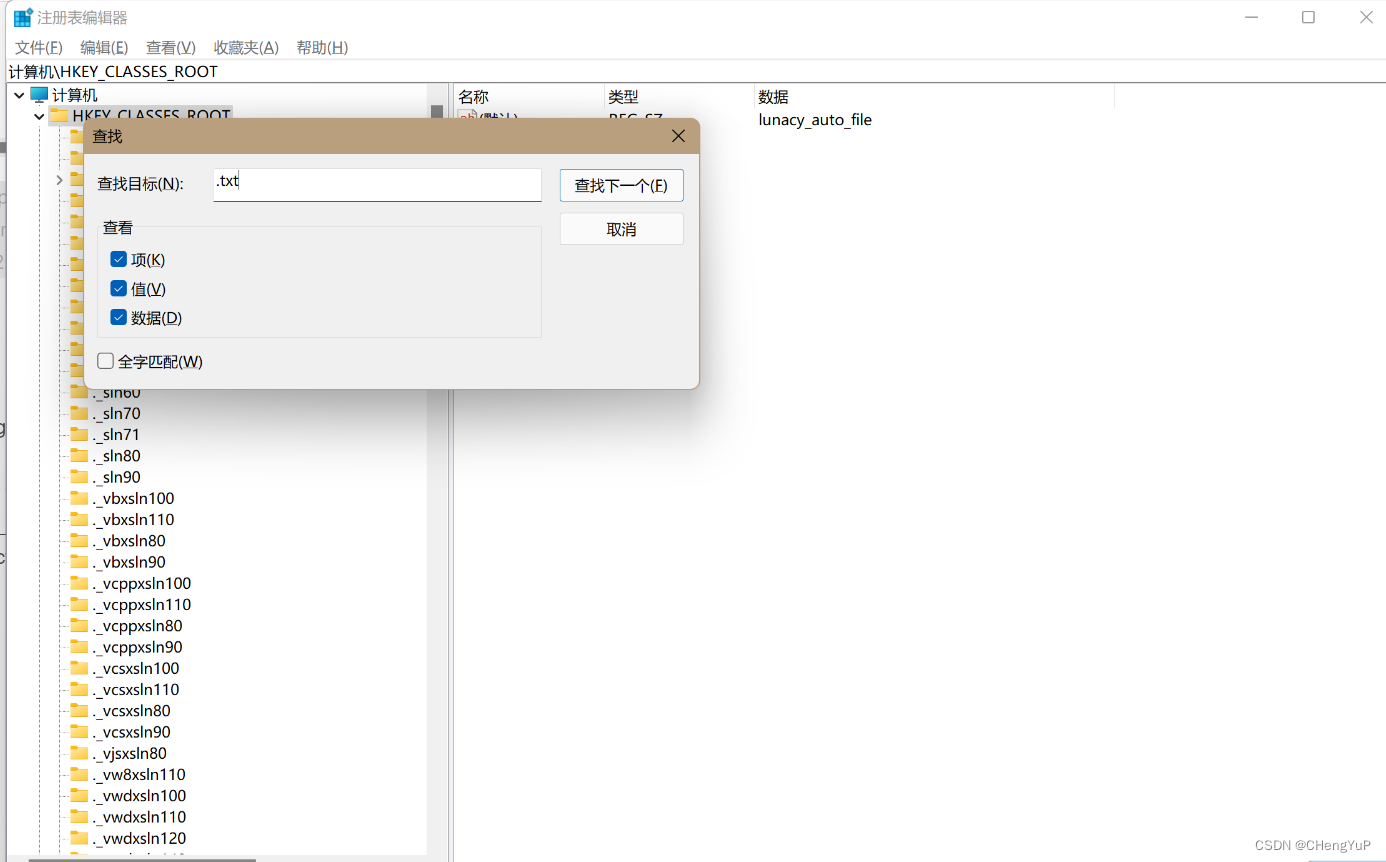The image size is (1386, 862).
Task: Click folder icon next to ._sln71
Action: 79,434
